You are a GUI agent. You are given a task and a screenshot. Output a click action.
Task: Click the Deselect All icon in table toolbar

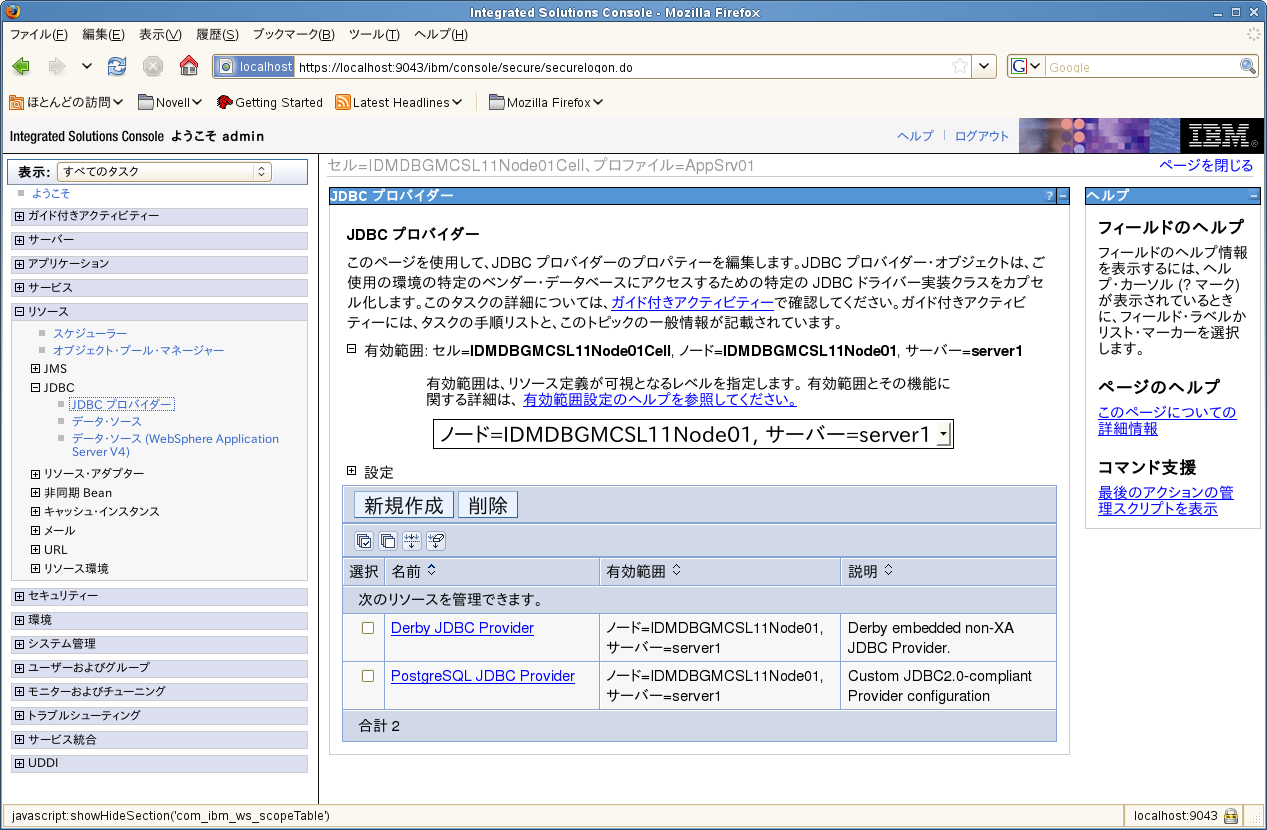point(388,541)
